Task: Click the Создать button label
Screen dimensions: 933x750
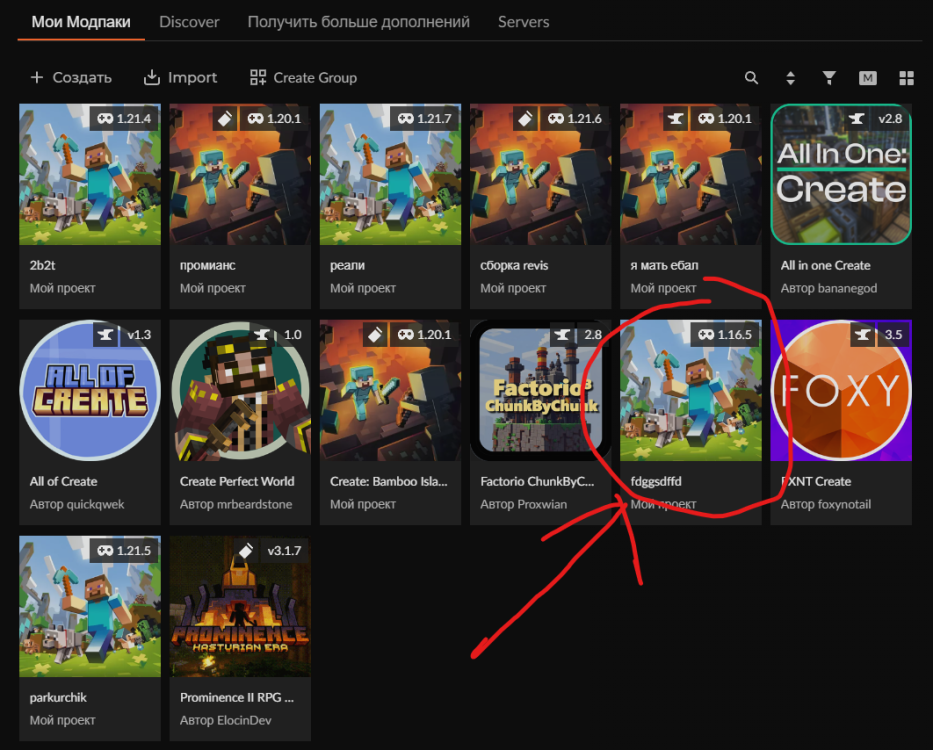Action: pos(82,77)
